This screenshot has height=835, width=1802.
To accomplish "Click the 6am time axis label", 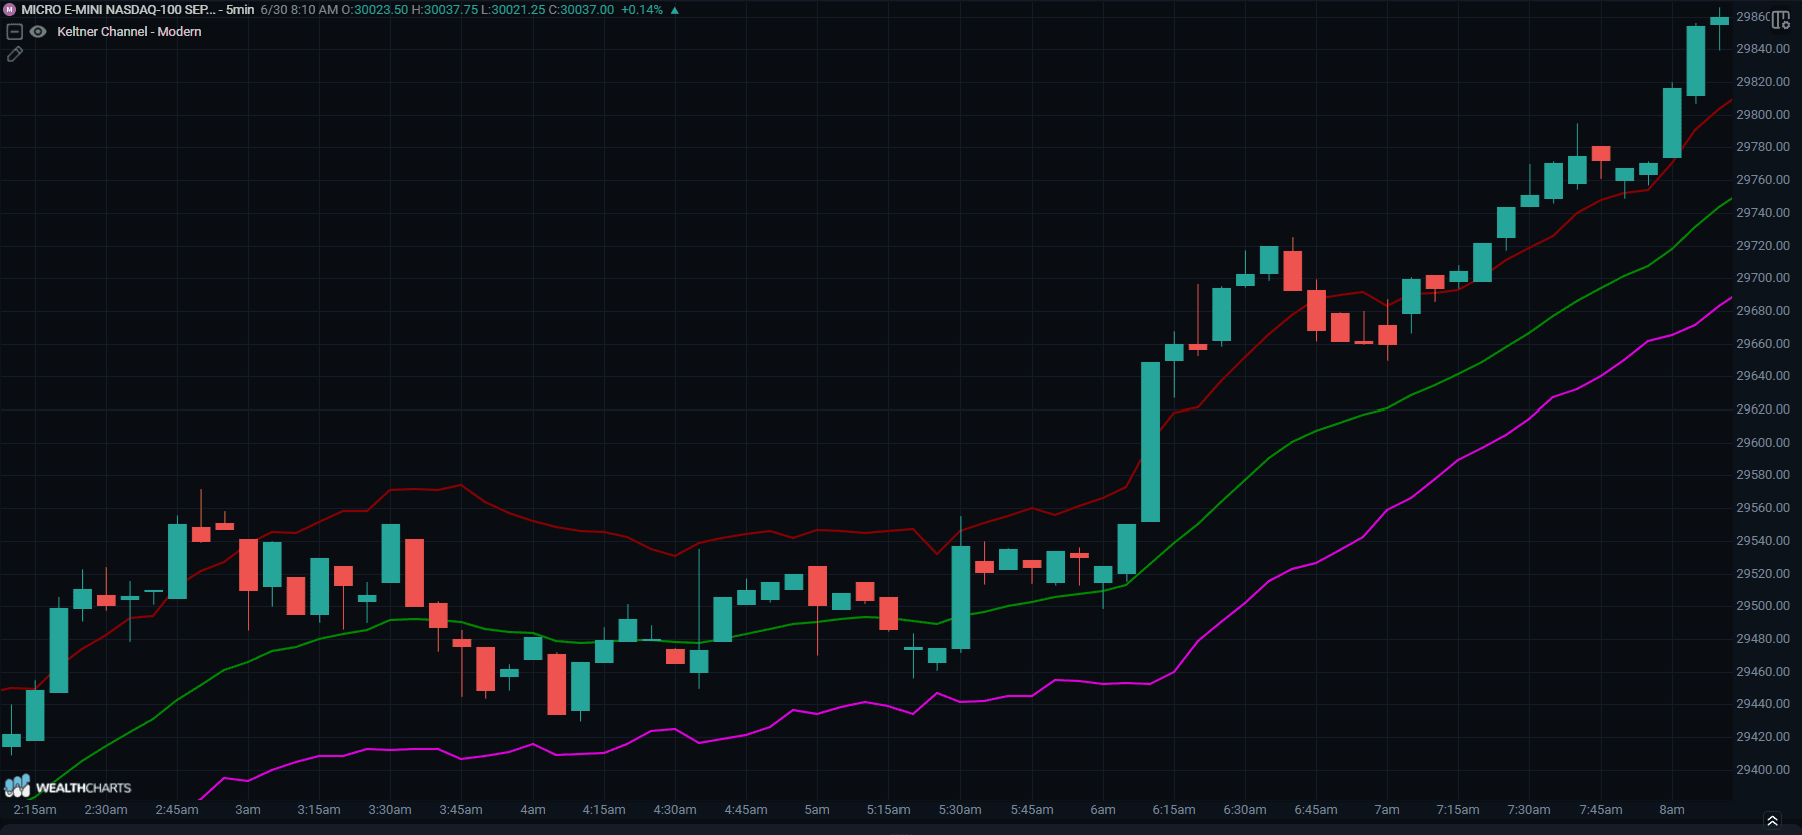I will pyautogui.click(x=1103, y=810).
